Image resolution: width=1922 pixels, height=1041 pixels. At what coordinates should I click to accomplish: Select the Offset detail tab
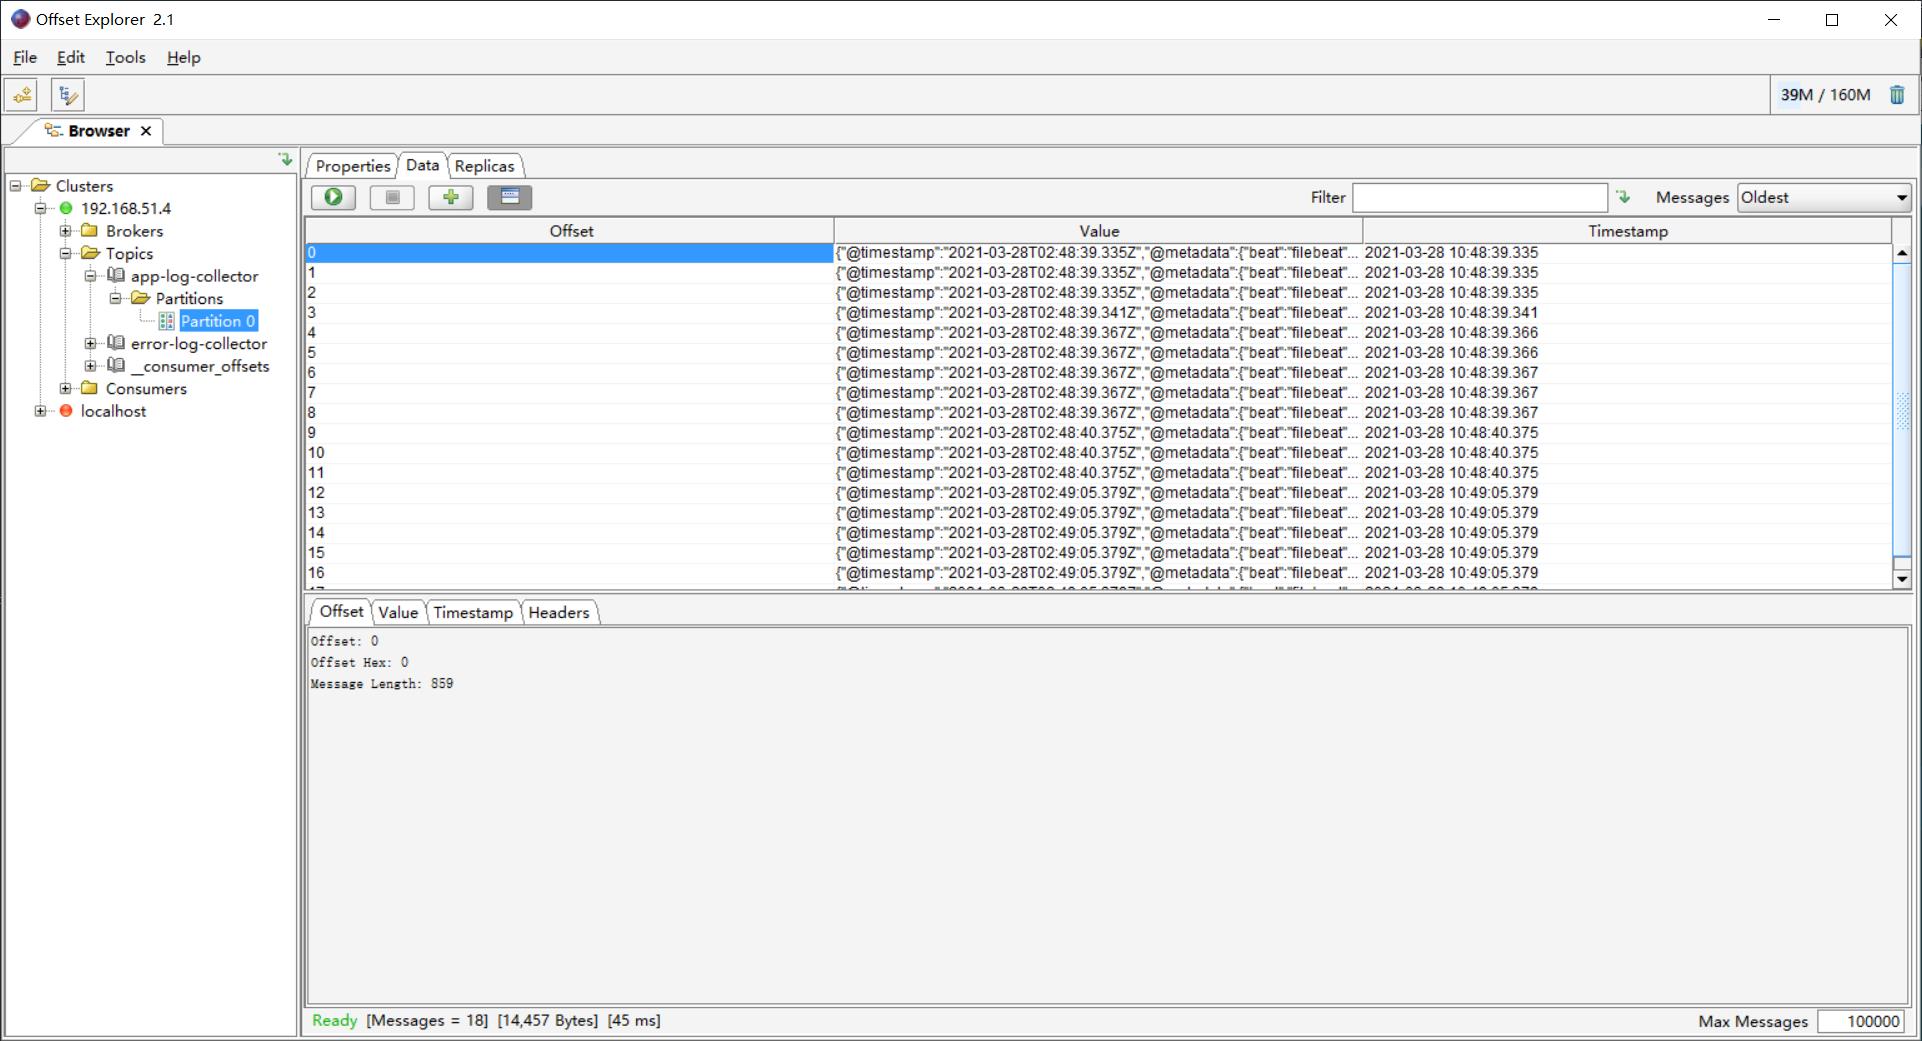point(342,611)
